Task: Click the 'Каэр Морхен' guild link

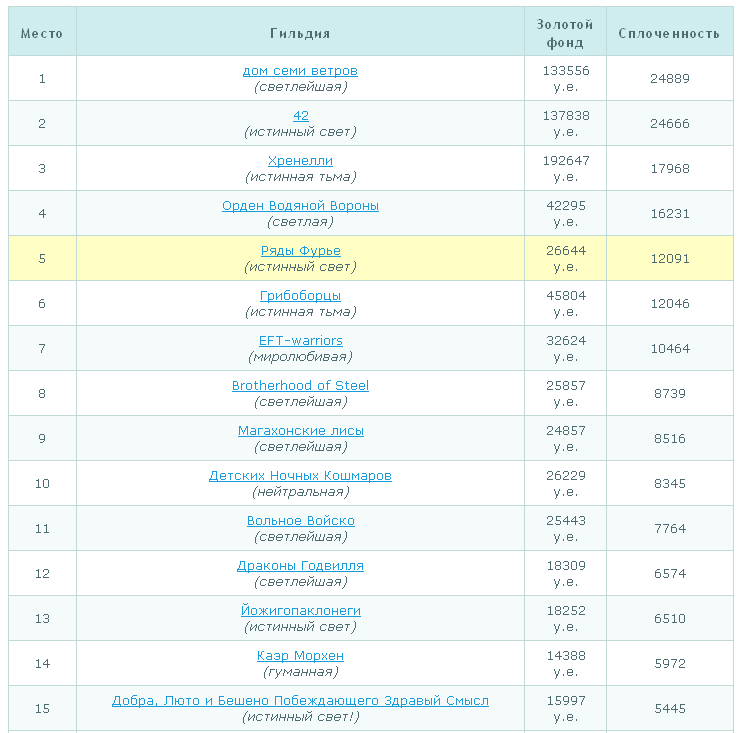Action: pos(300,656)
